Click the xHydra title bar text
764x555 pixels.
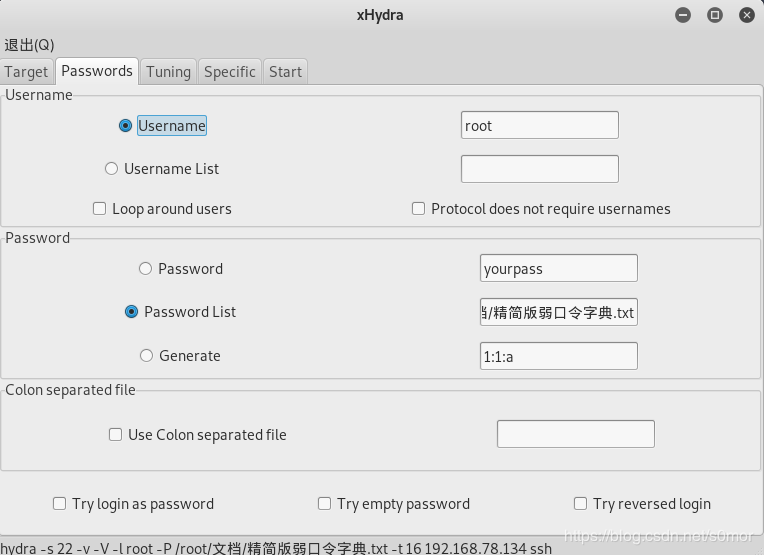[380, 15]
